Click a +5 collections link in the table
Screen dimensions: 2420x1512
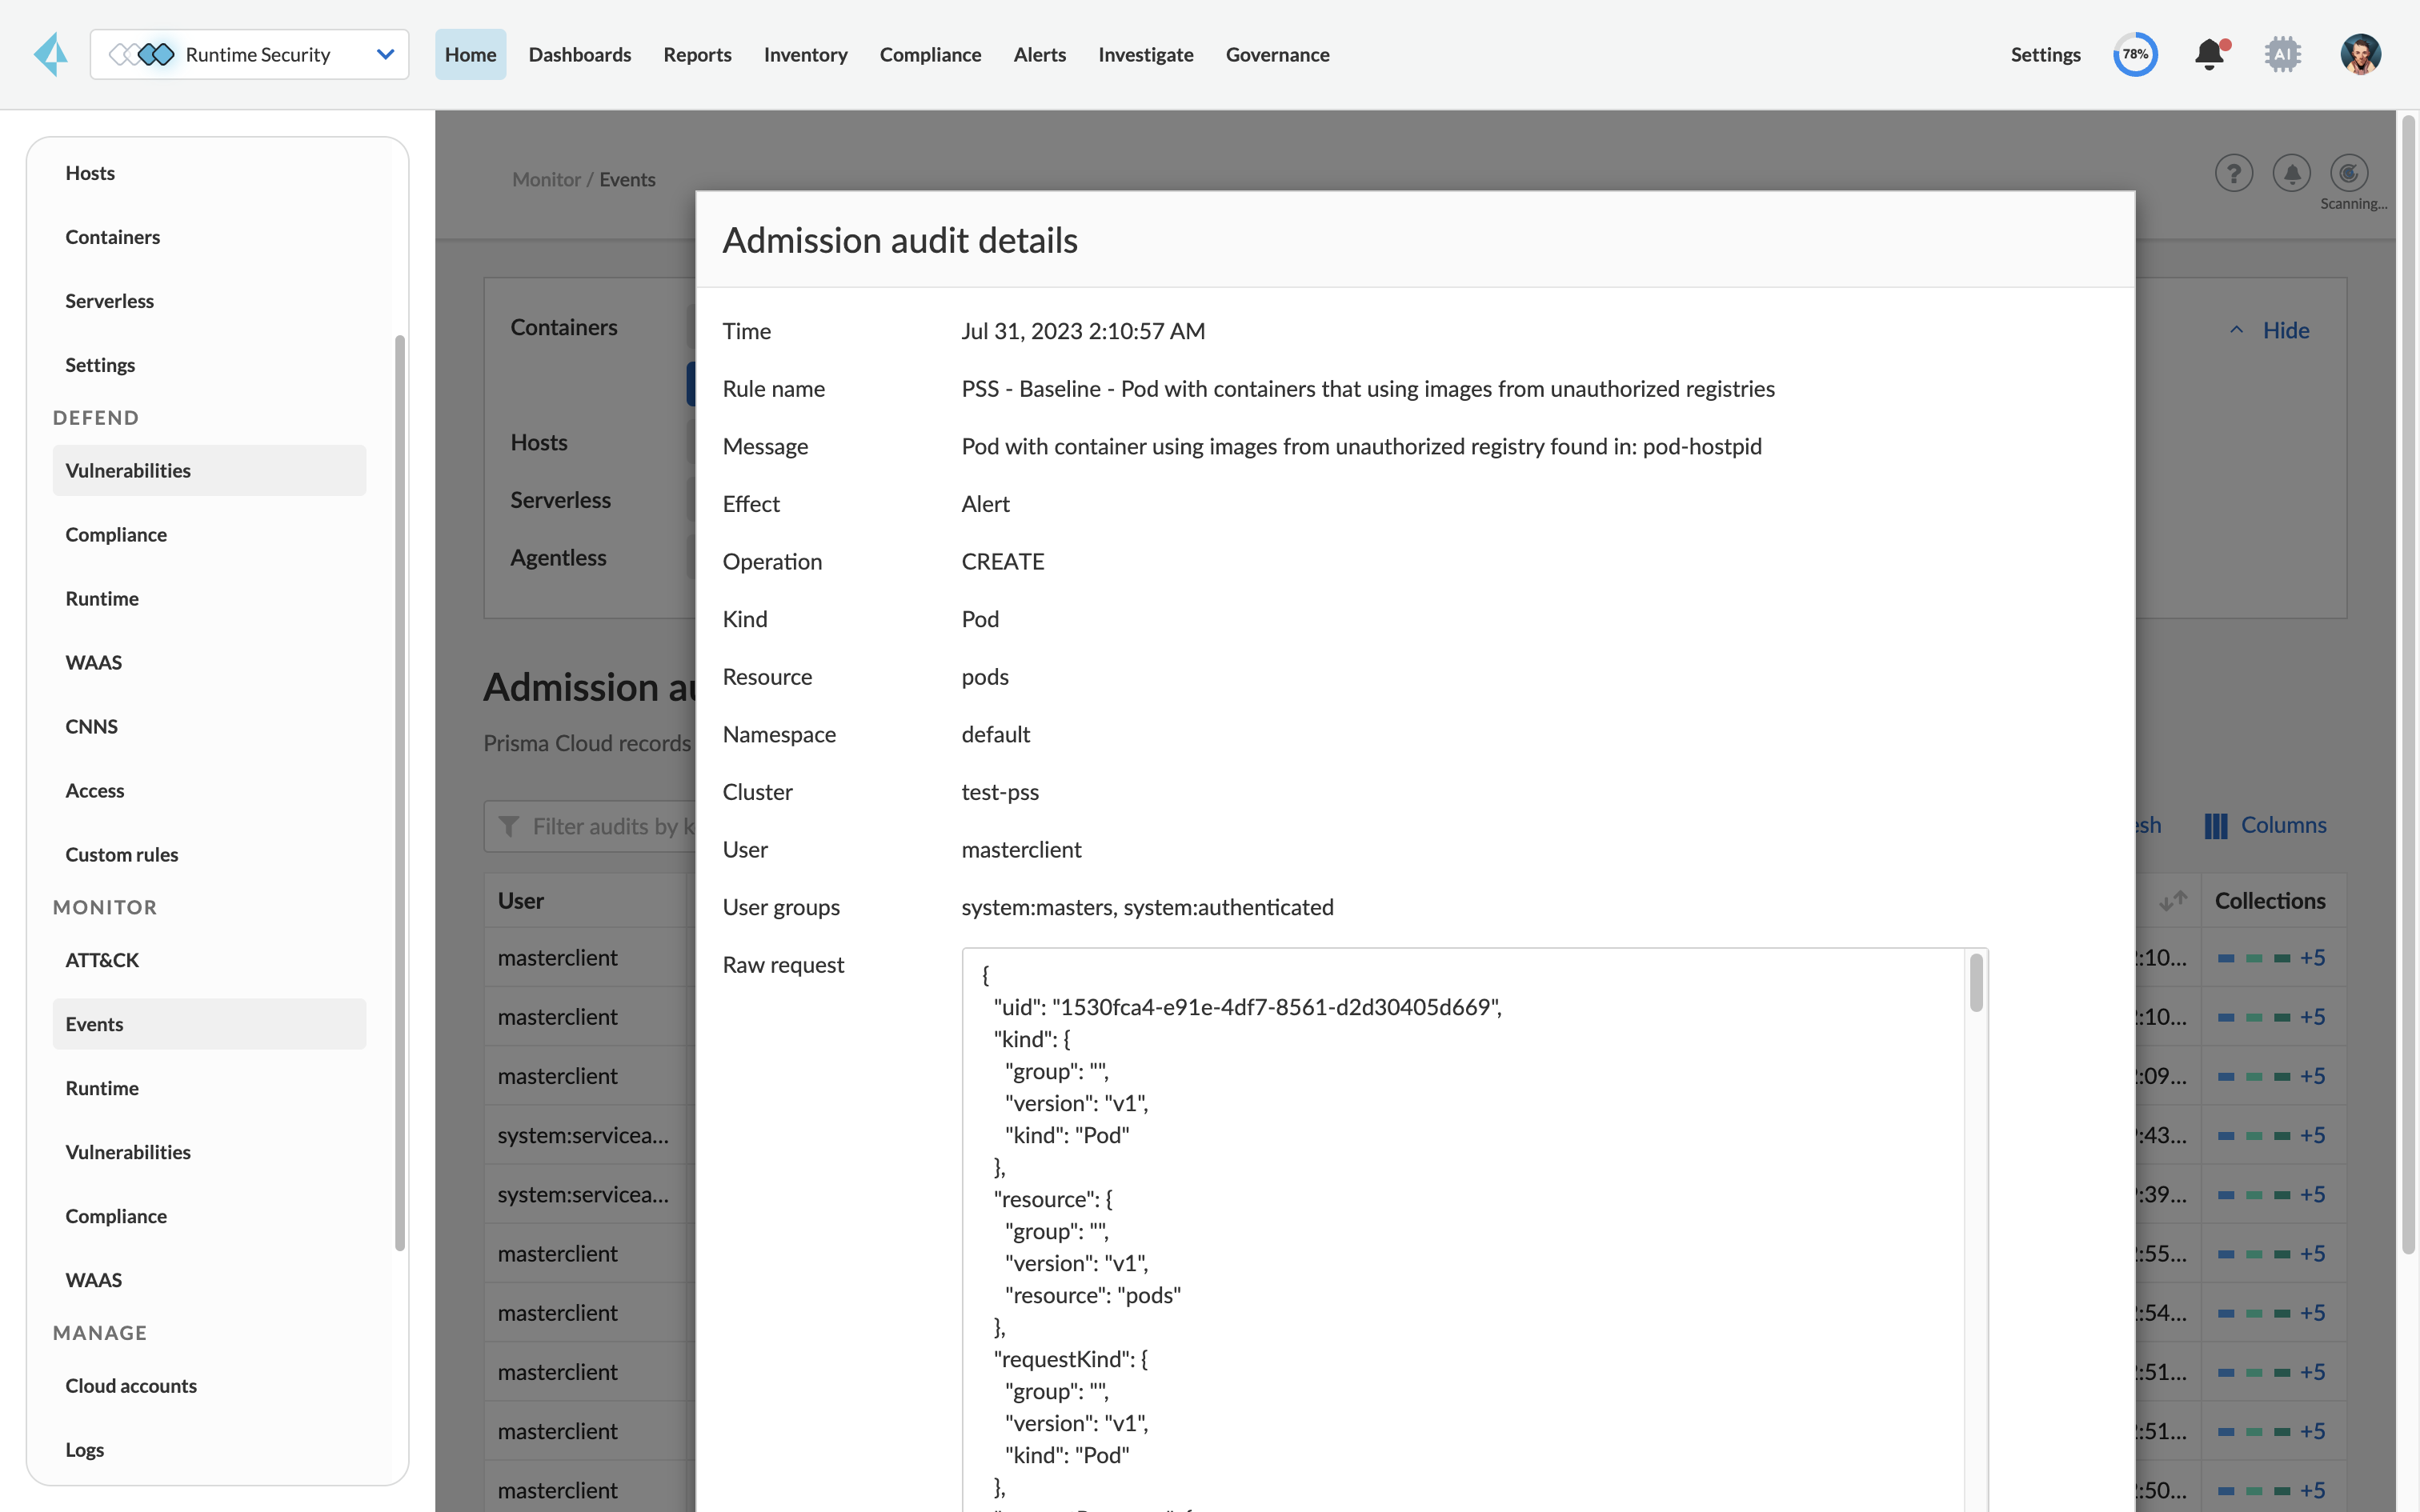[x=2315, y=957]
